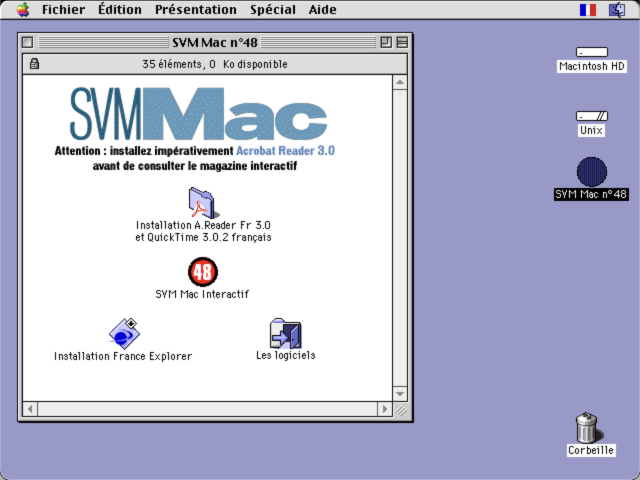Click the Macintosh HD label
Screen dimensions: 640x480
point(591,66)
